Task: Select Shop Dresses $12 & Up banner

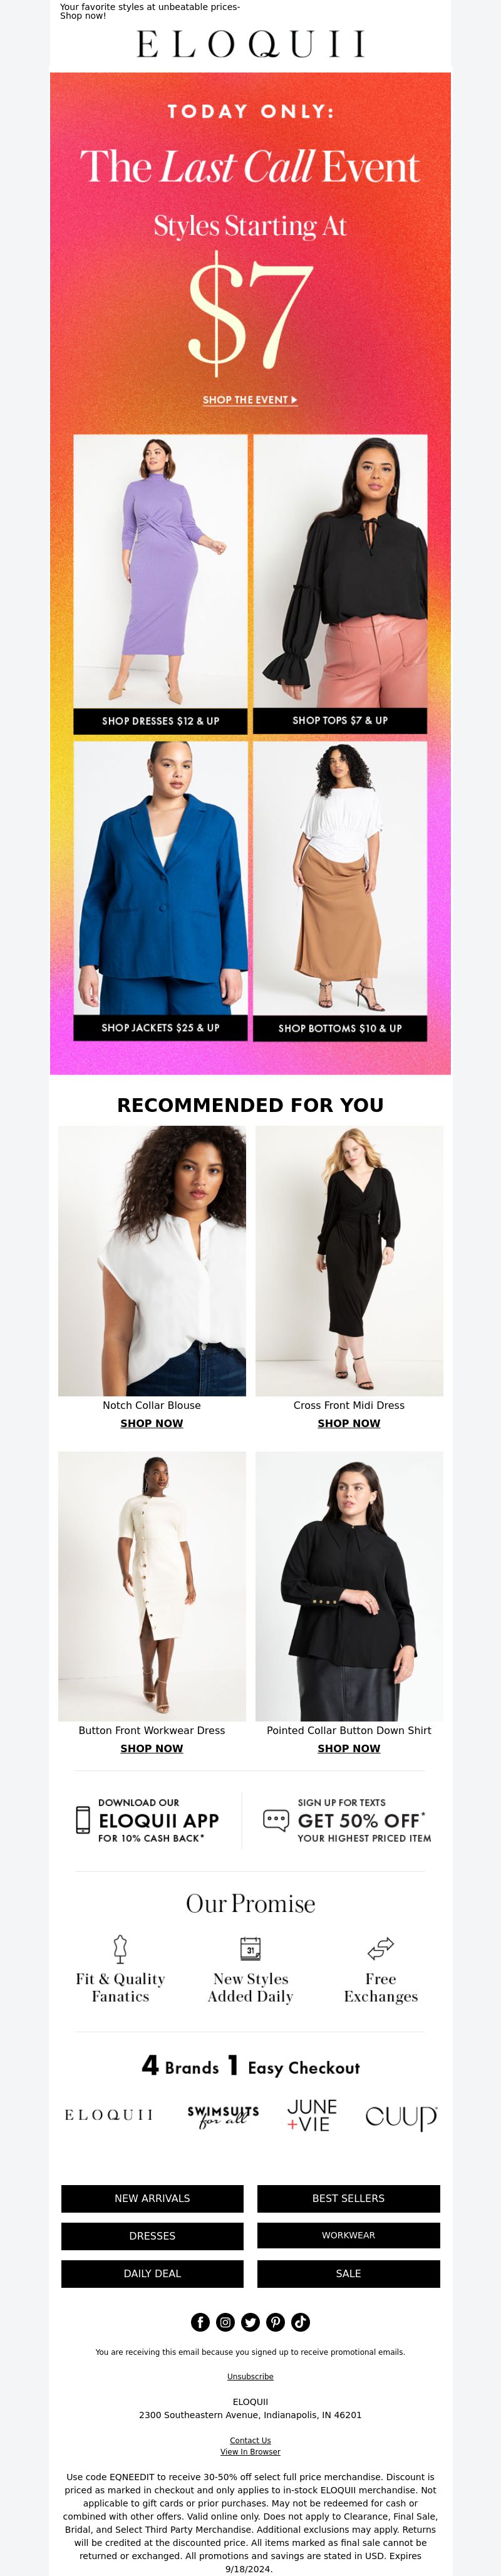Action: 160,720
